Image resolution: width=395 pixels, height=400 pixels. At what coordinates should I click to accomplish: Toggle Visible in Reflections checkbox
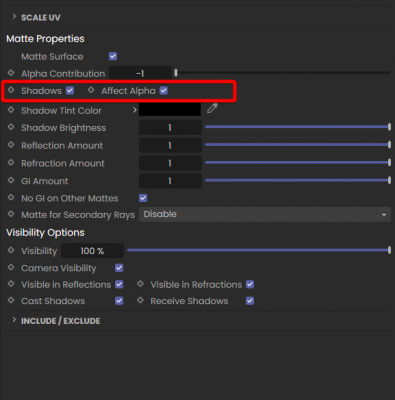pyautogui.click(x=119, y=284)
